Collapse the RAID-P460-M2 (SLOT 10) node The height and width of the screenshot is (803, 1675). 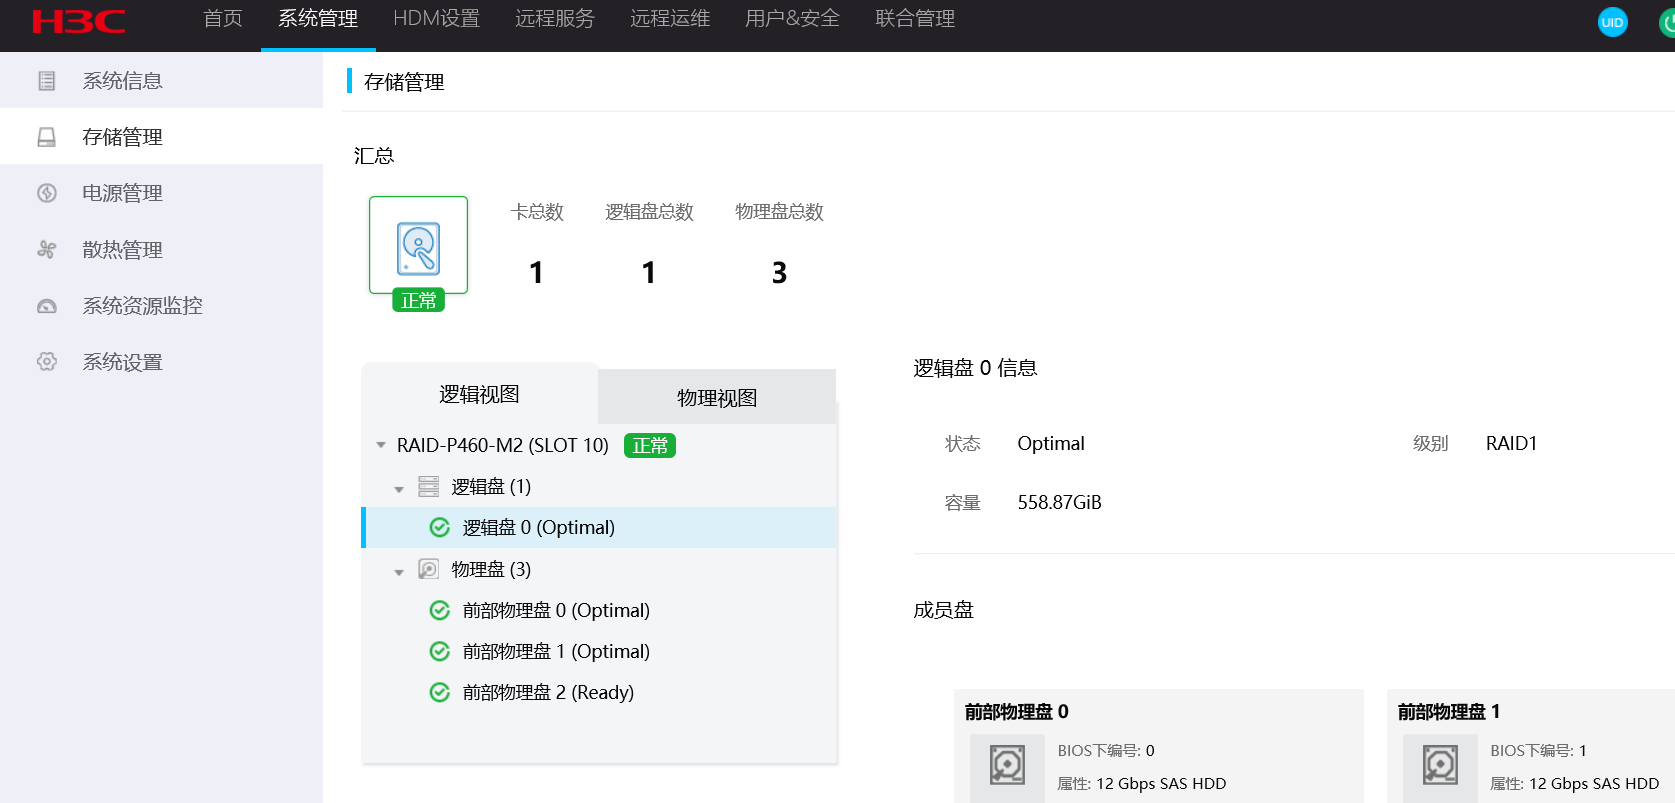point(381,445)
